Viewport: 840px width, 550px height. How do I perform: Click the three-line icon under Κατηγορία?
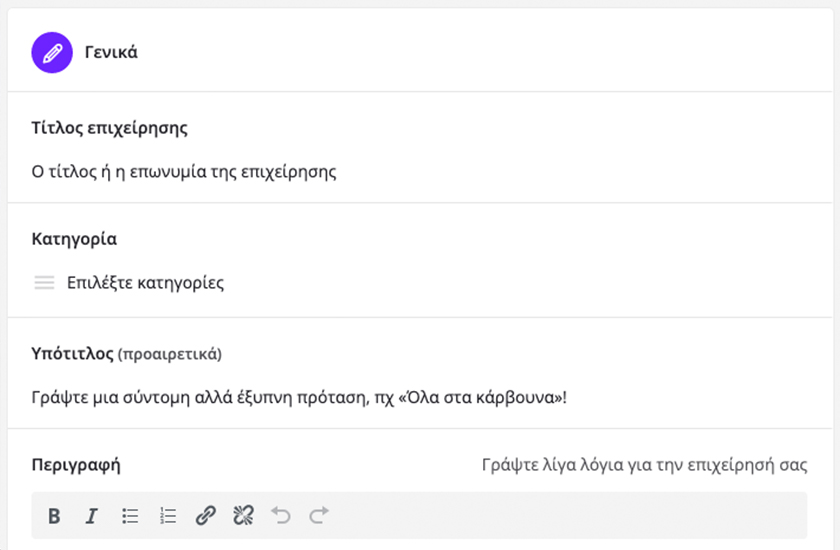click(x=44, y=283)
